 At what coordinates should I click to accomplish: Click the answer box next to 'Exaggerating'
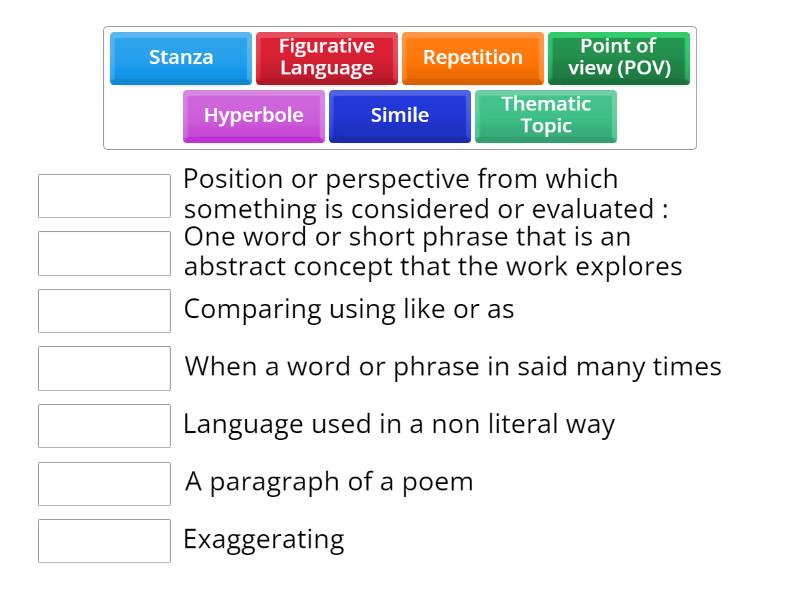(x=104, y=541)
